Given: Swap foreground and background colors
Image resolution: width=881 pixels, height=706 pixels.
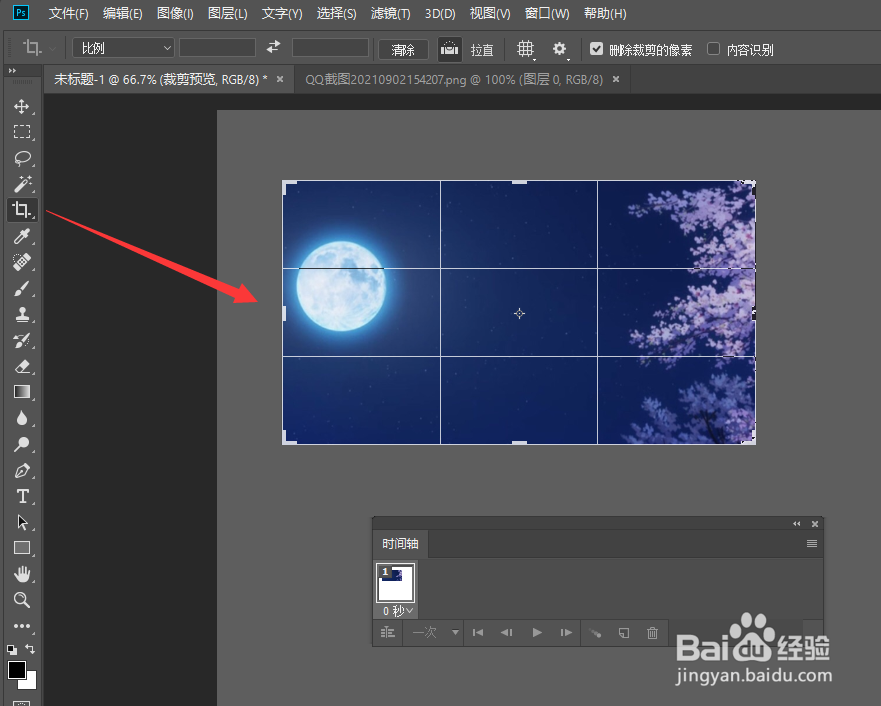Looking at the screenshot, I should pos(30,649).
